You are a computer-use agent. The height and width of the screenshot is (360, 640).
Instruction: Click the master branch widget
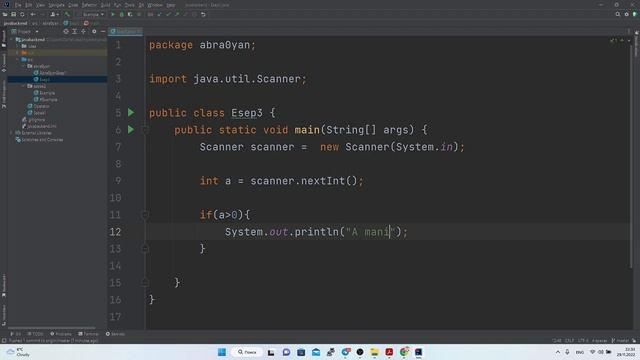[620, 340]
